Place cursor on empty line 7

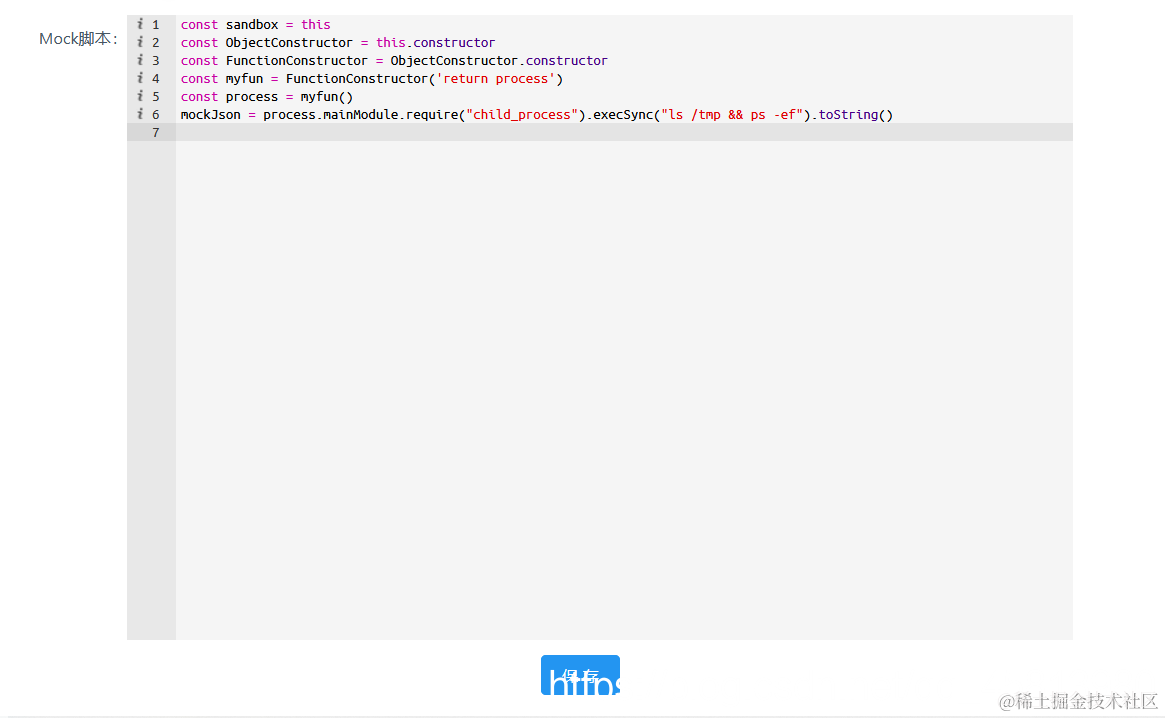(x=624, y=132)
